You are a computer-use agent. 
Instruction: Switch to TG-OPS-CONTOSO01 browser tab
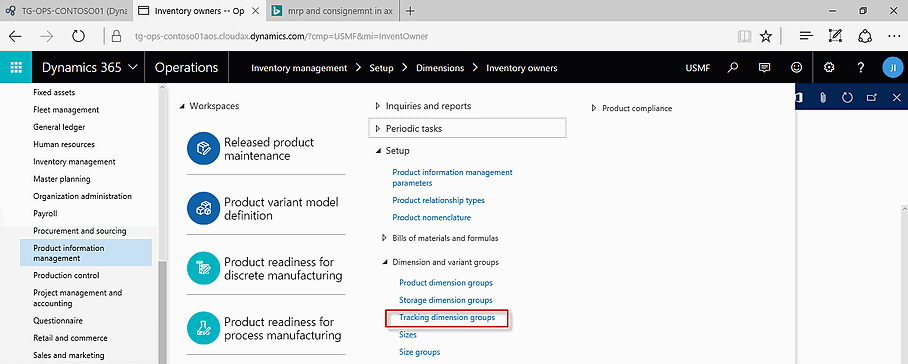pyautogui.click(x=66, y=11)
